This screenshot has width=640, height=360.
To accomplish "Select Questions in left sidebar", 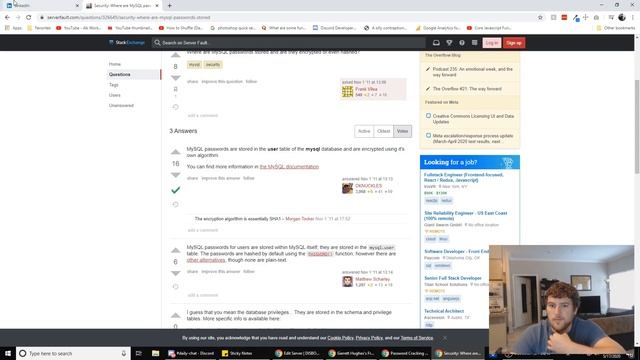I will click(134, 74).
